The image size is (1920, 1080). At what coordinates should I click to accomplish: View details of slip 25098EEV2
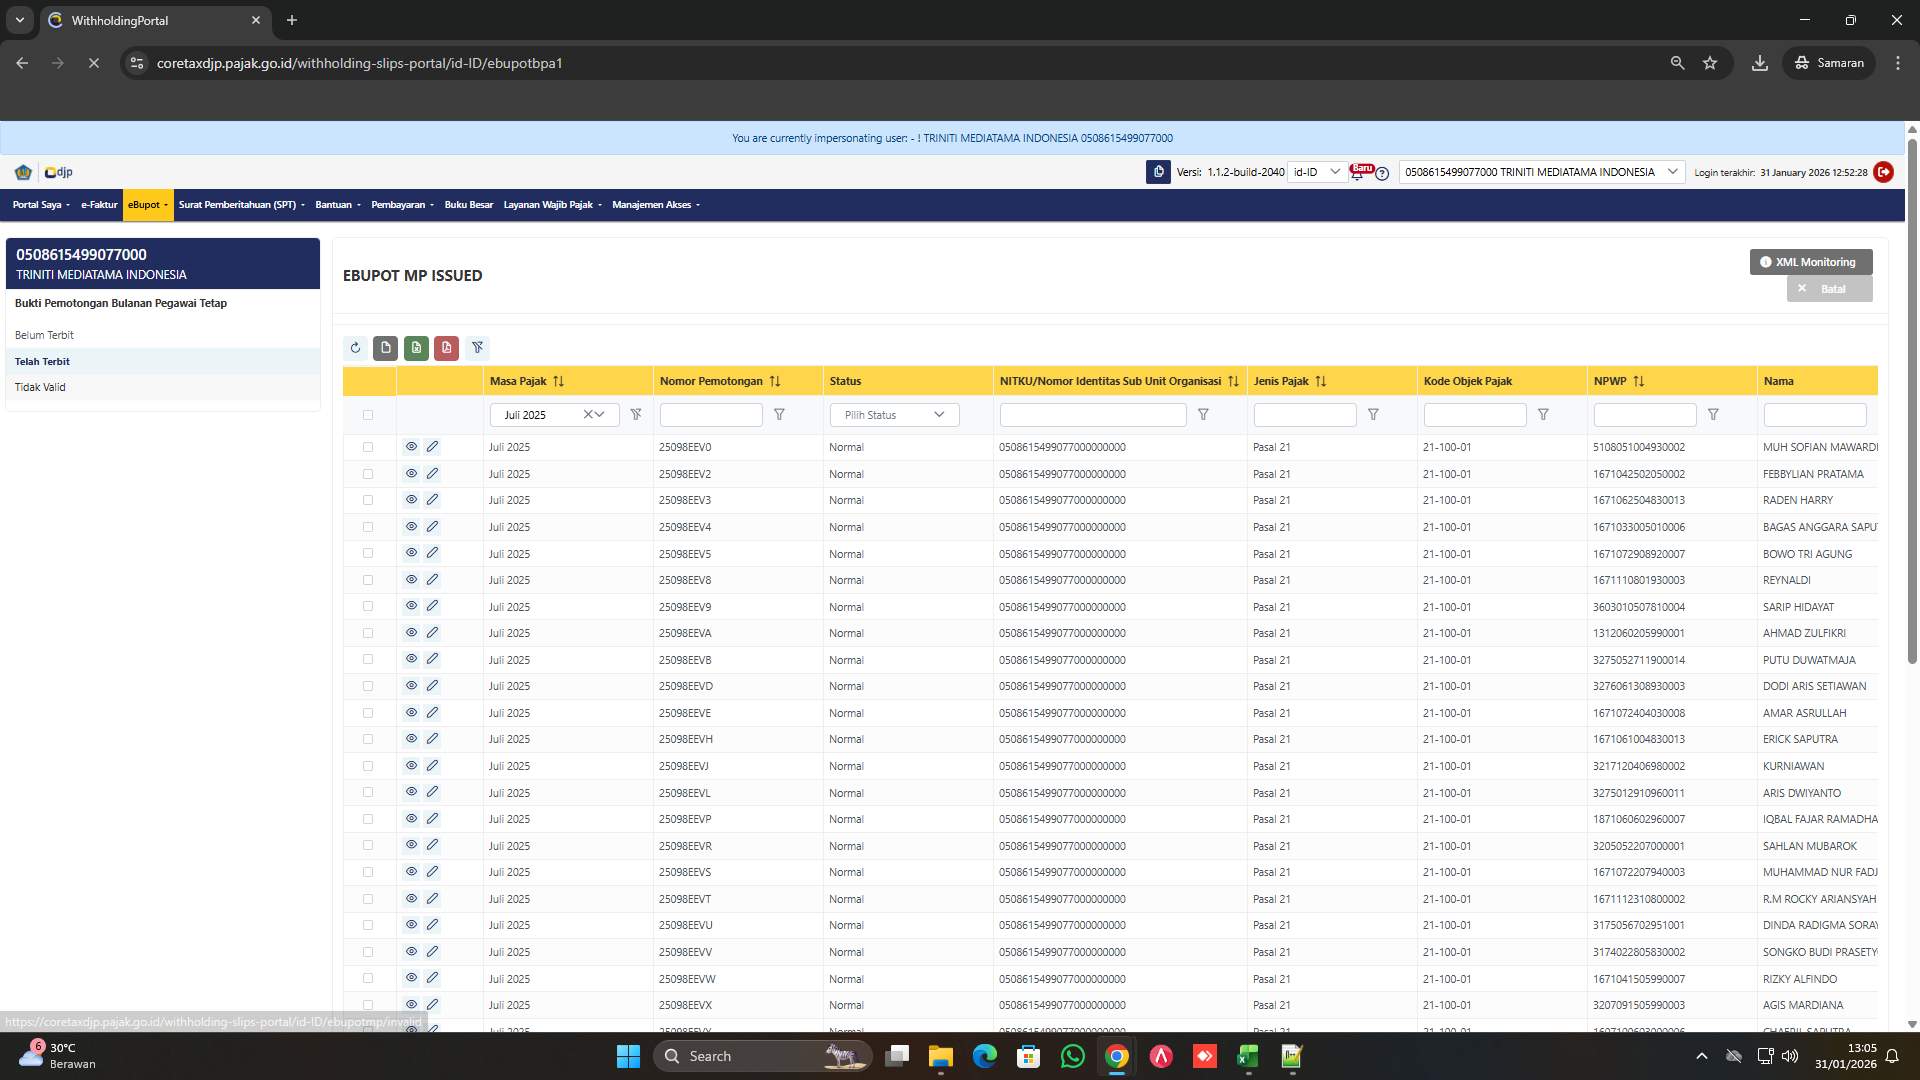(x=411, y=473)
